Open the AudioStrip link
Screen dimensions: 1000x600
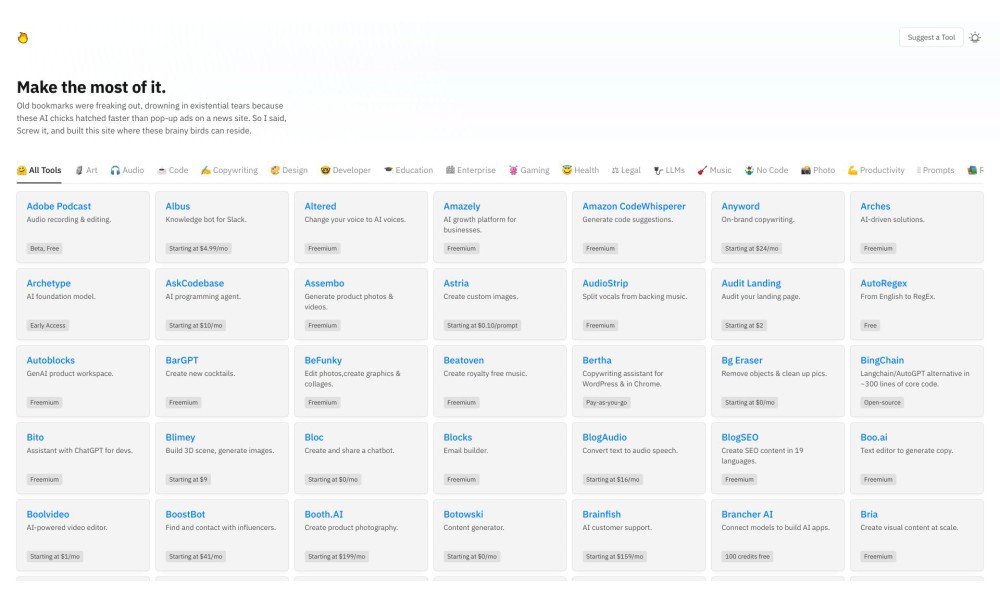pyautogui.click(x=605, y=283)
